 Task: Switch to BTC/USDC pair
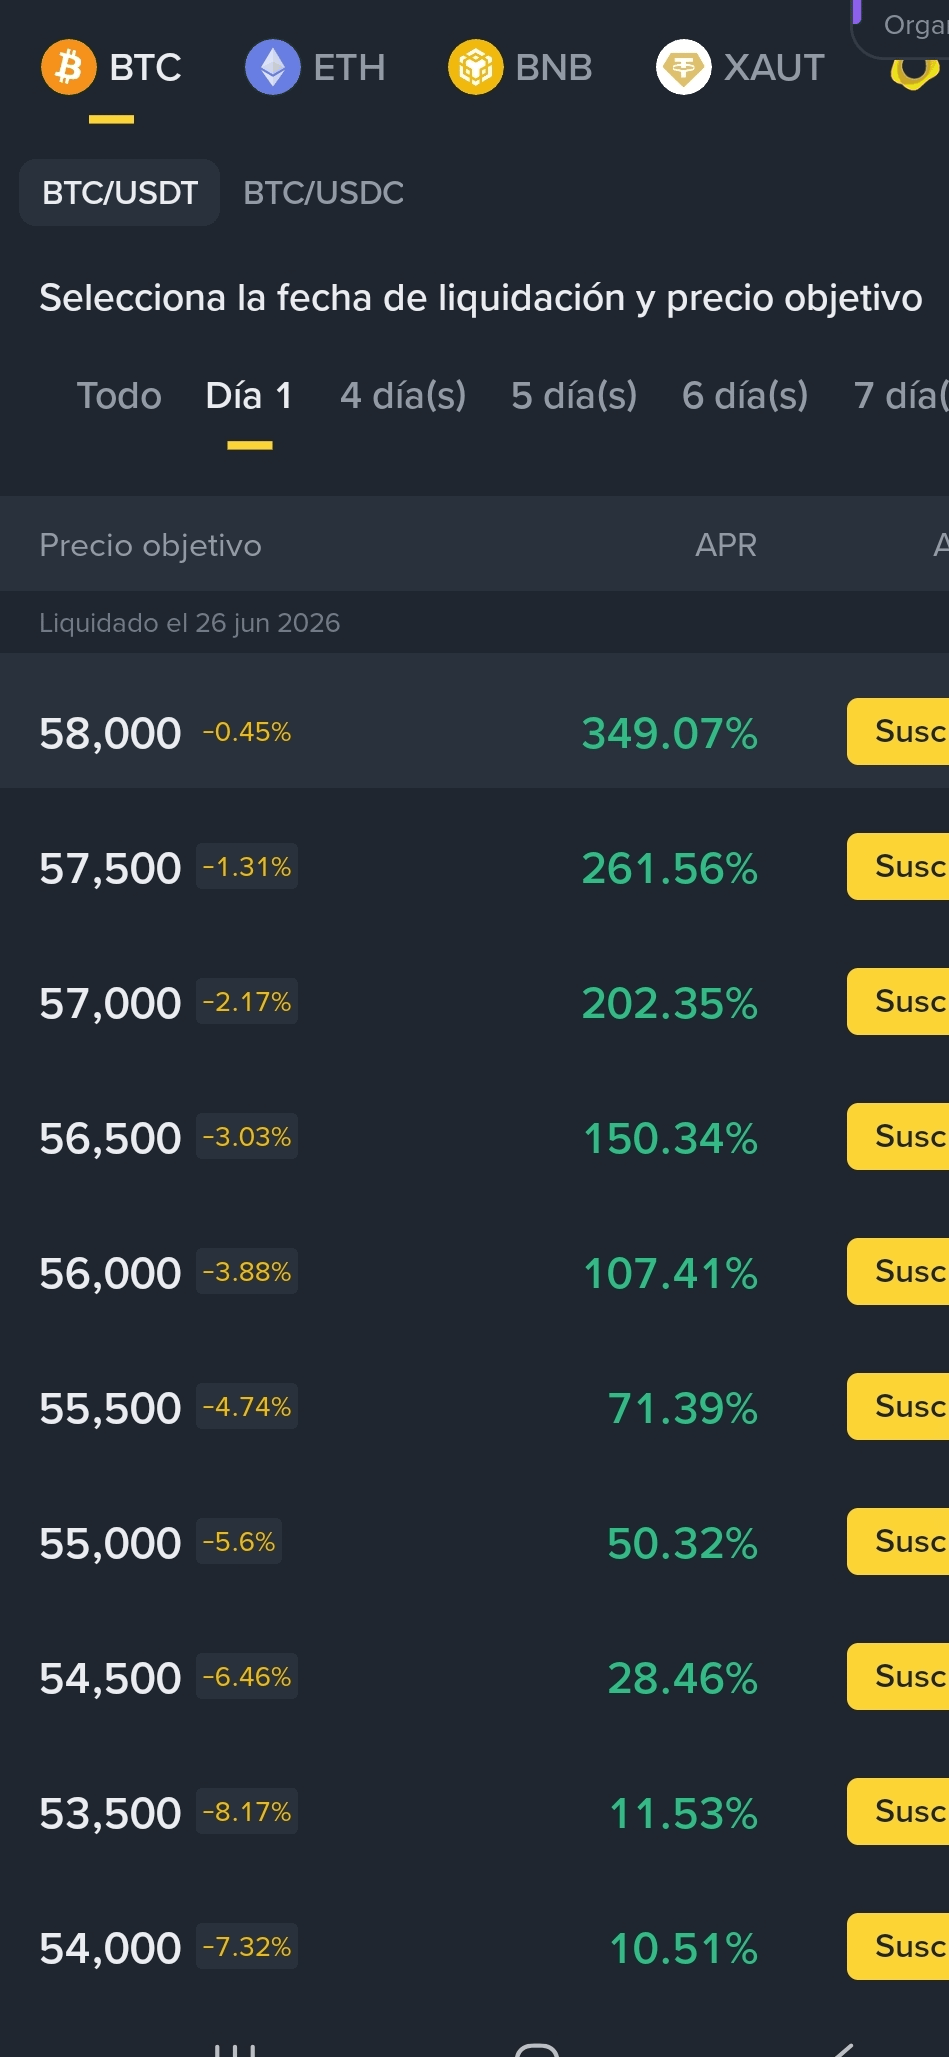pyautogui.click(x=323, y=192)
